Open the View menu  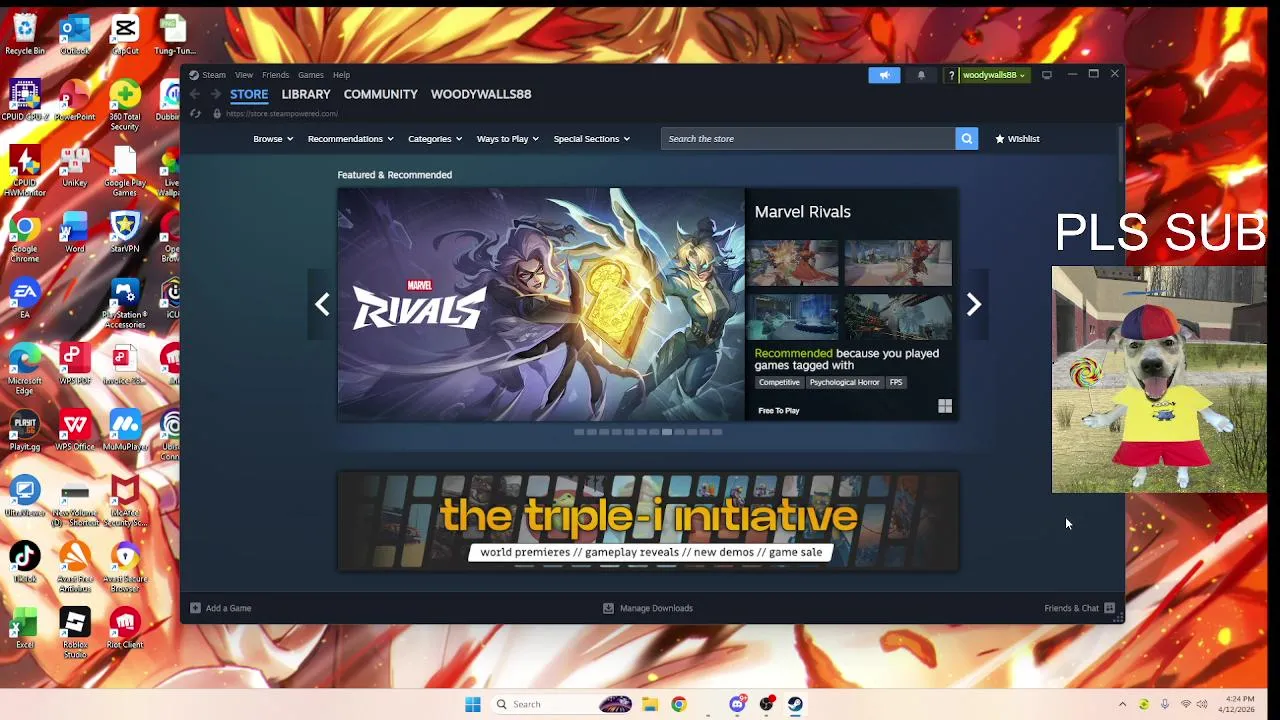coord(244,75)
